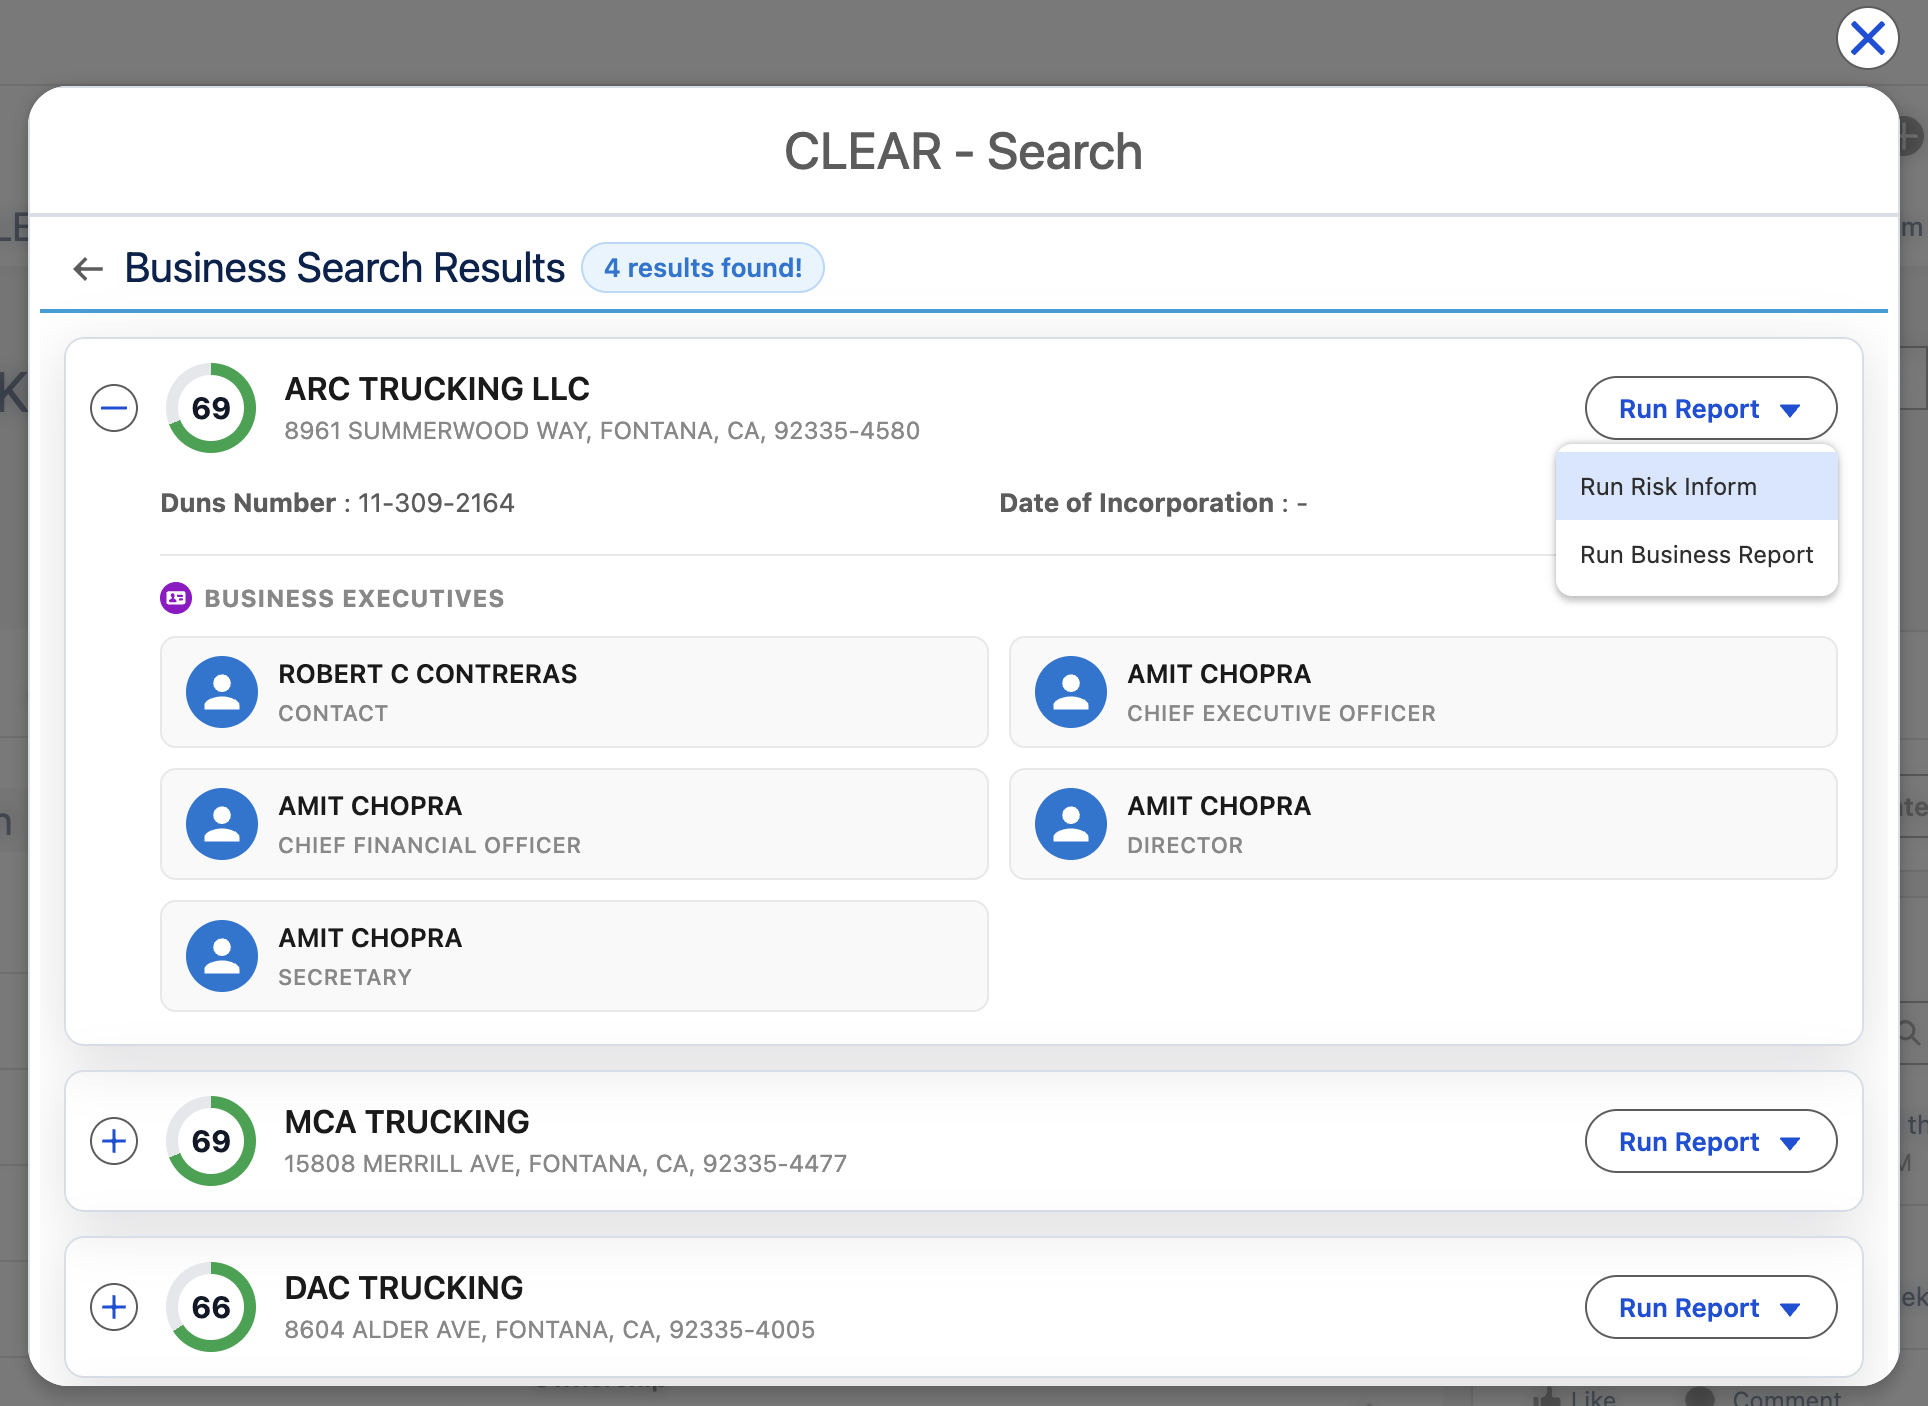Click Robert C Contreras avatar icon

coord(222,692)
